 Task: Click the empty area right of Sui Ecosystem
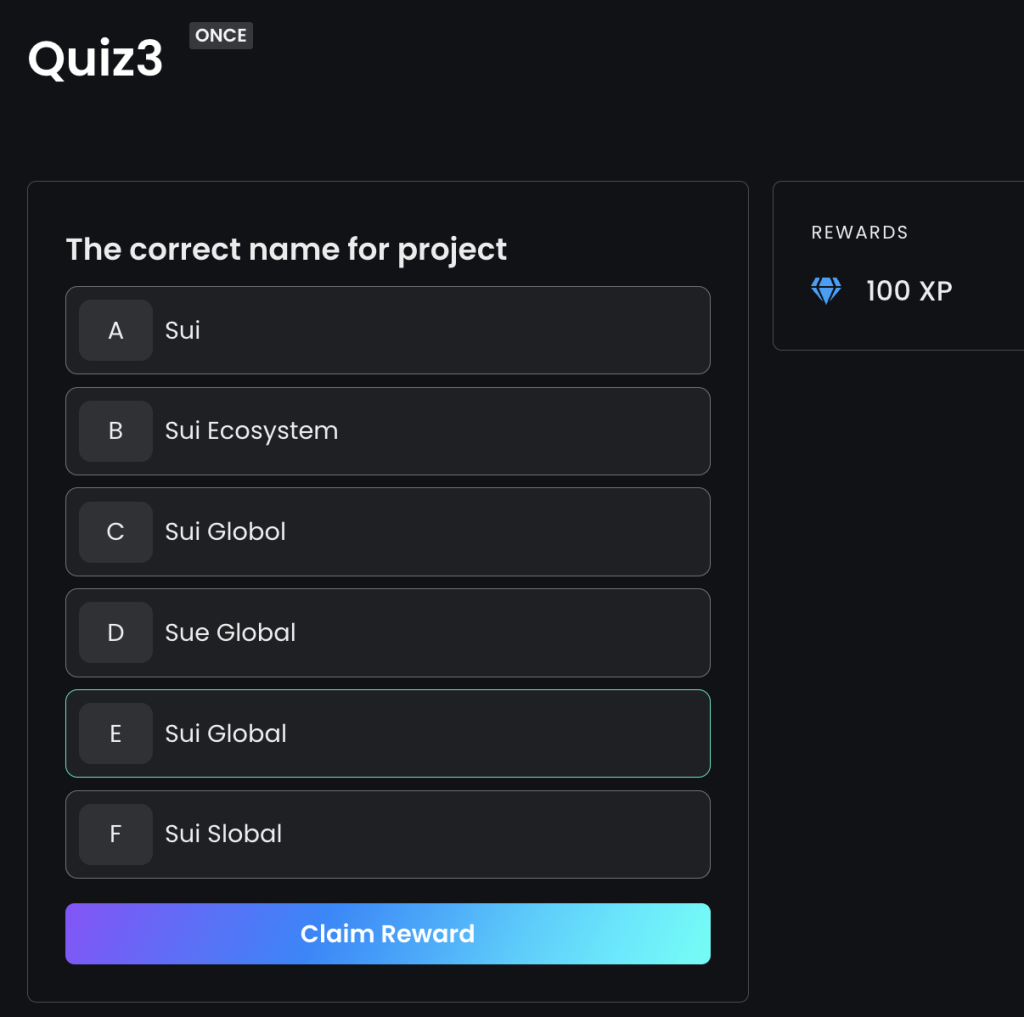[x=522, y=431]
